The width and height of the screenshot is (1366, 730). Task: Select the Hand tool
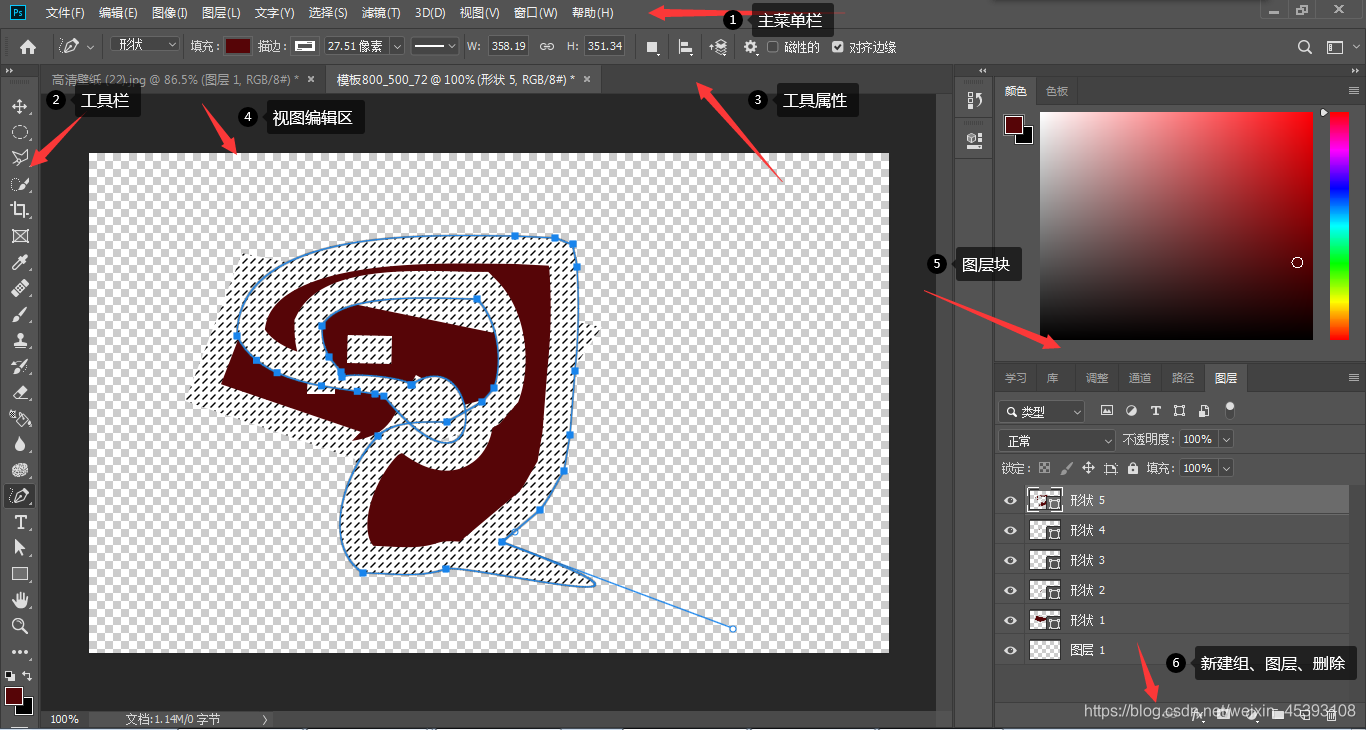[x=19, y=600]
